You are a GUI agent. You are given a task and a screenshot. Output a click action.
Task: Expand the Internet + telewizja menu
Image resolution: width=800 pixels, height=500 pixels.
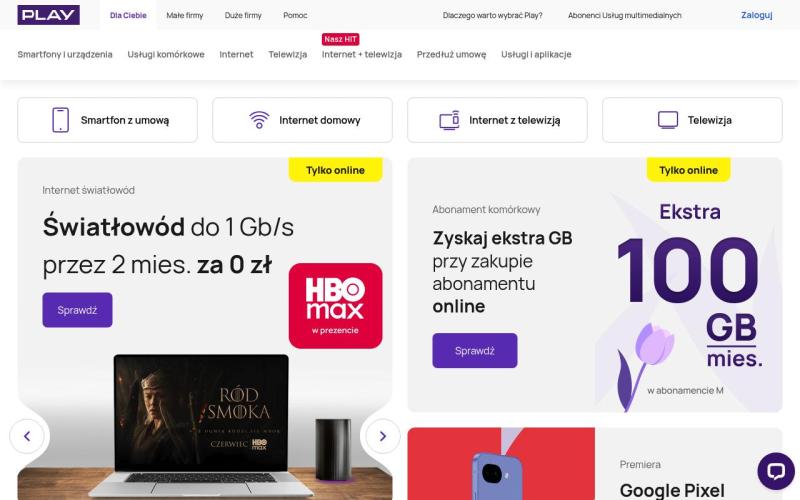click(362, 54)
